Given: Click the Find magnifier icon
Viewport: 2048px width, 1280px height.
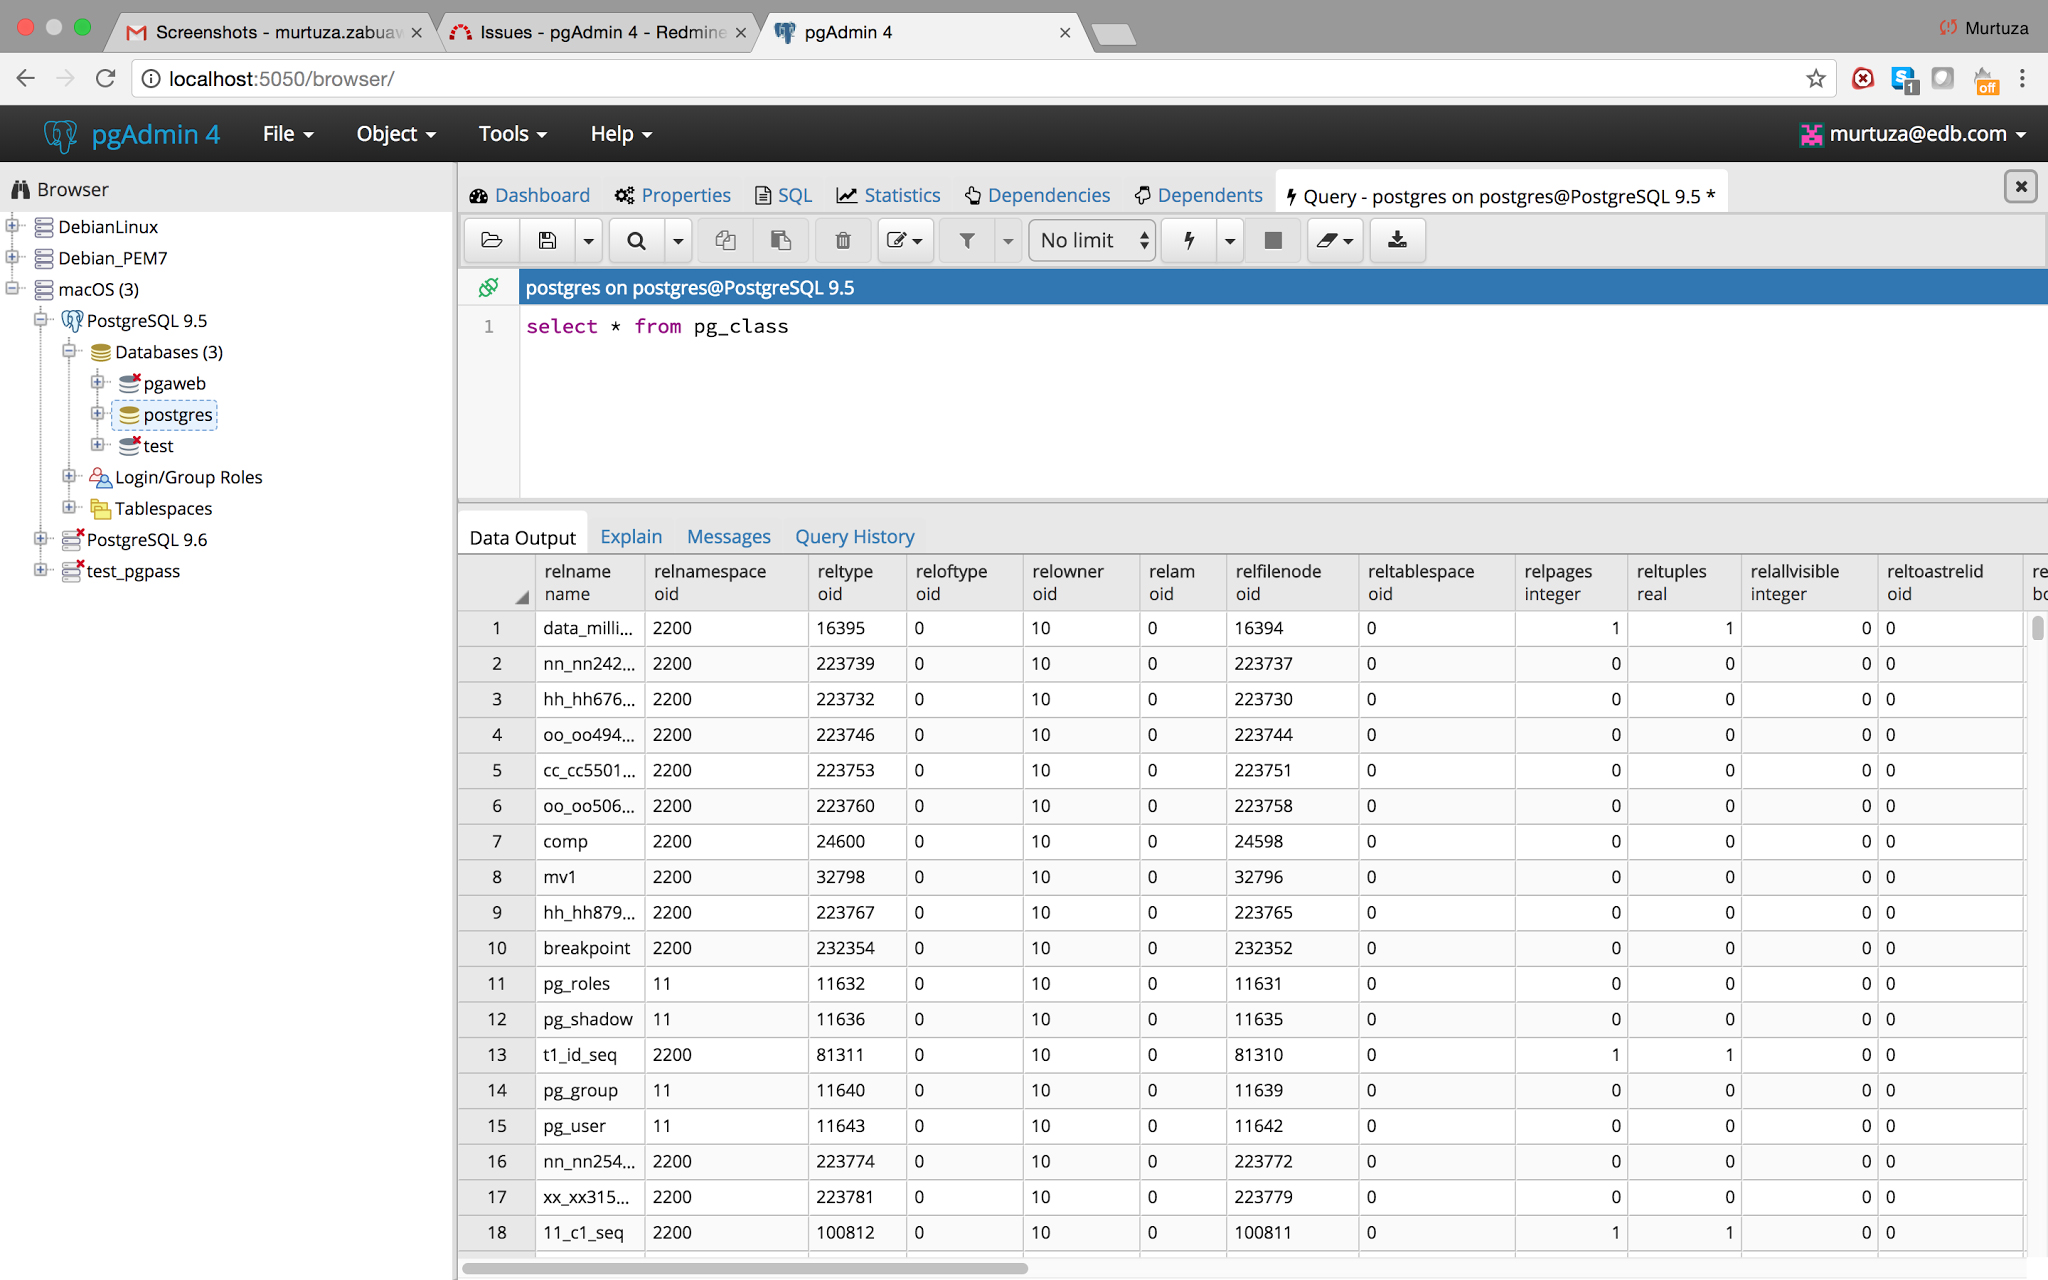Looking at the screenshot, I should [x=636, y=240].
